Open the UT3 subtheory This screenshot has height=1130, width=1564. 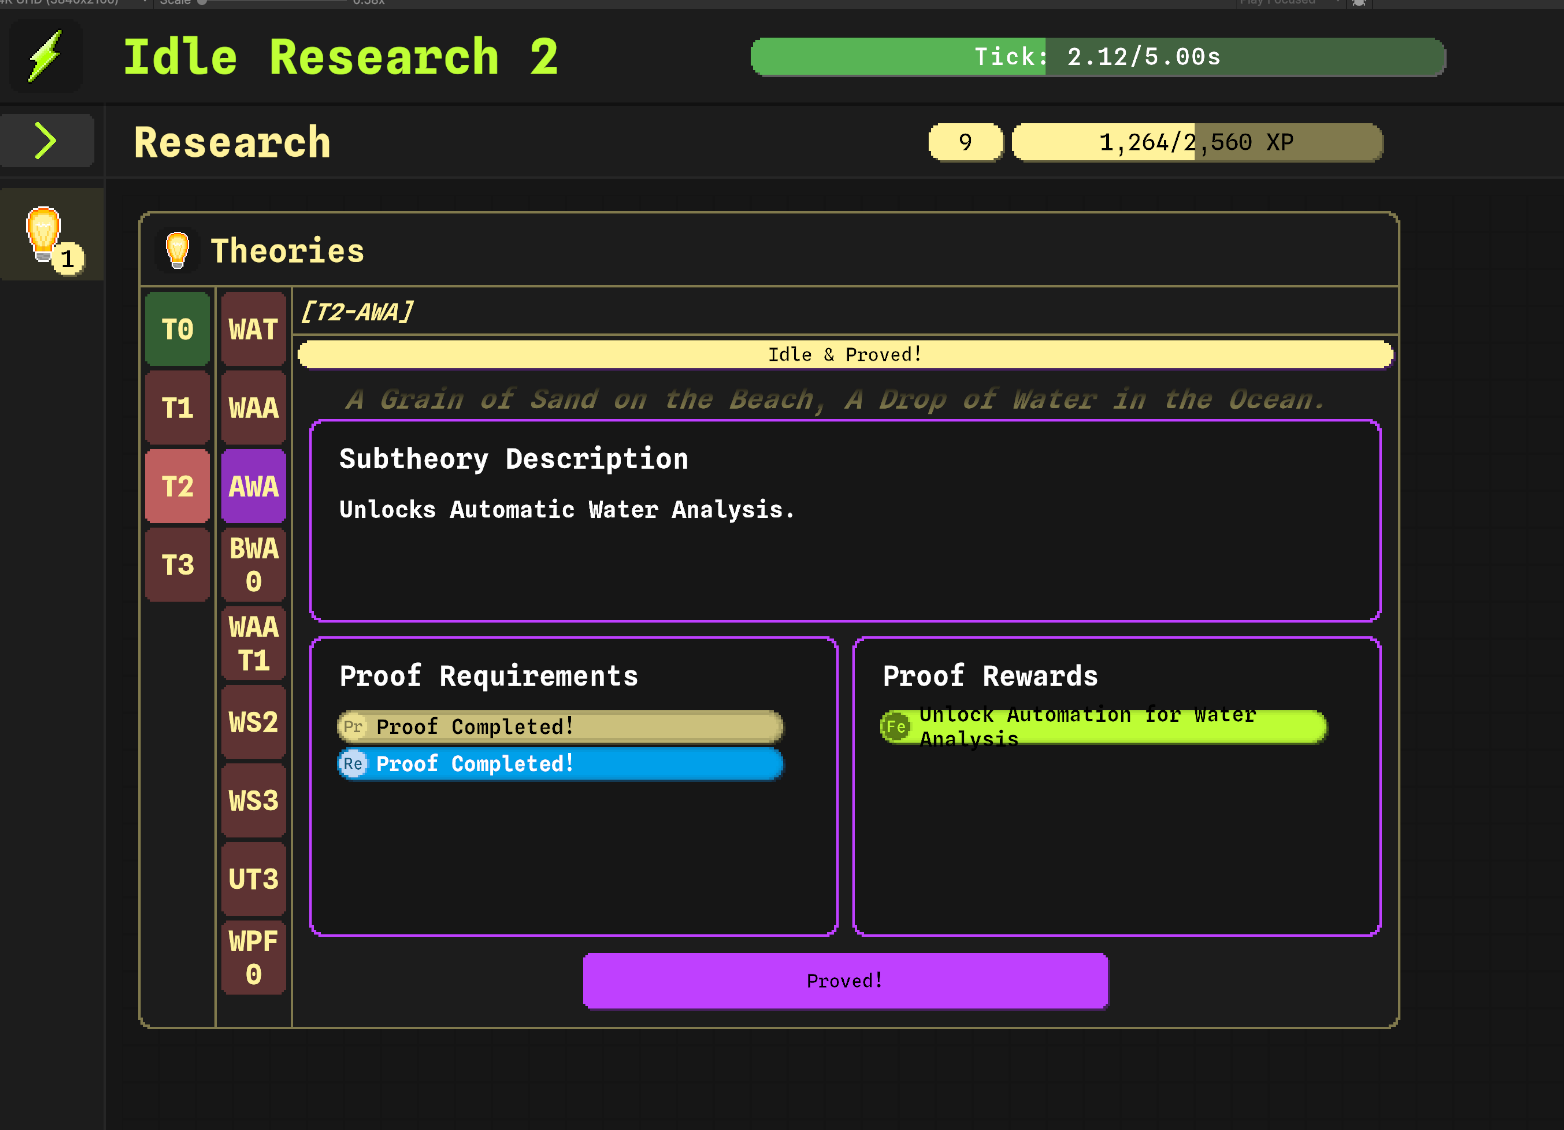pyautogui.click(x=253, y=879)
